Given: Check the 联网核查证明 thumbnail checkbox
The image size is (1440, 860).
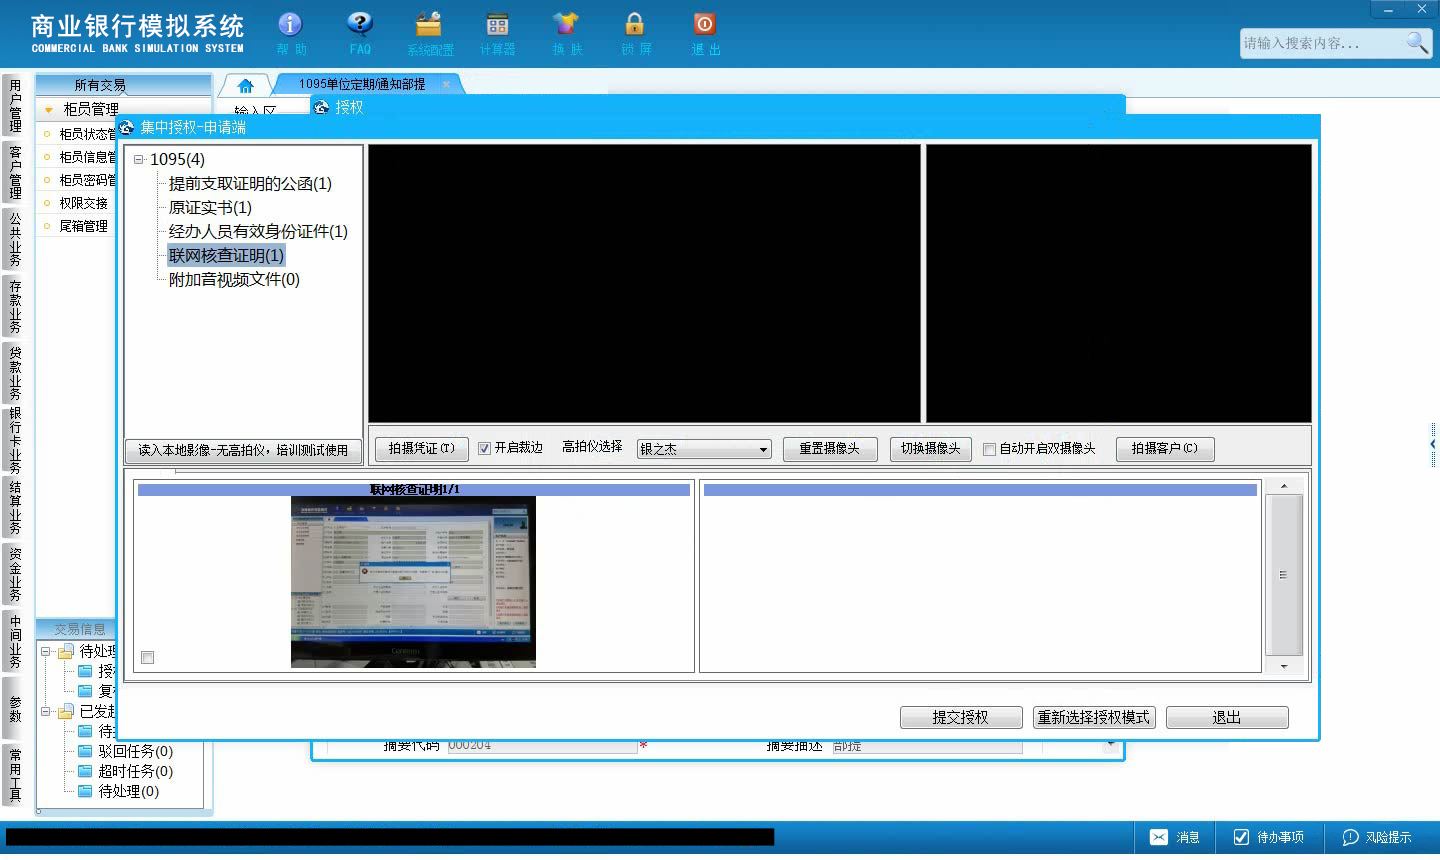Looking at the screenshot, I should [x=147, y=657].
